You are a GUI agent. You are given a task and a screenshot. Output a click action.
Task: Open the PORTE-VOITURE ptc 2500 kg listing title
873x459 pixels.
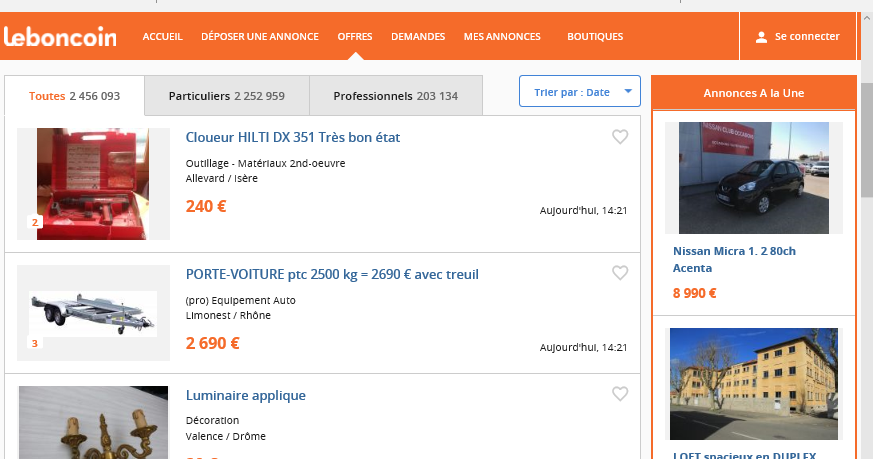[332, 275]
